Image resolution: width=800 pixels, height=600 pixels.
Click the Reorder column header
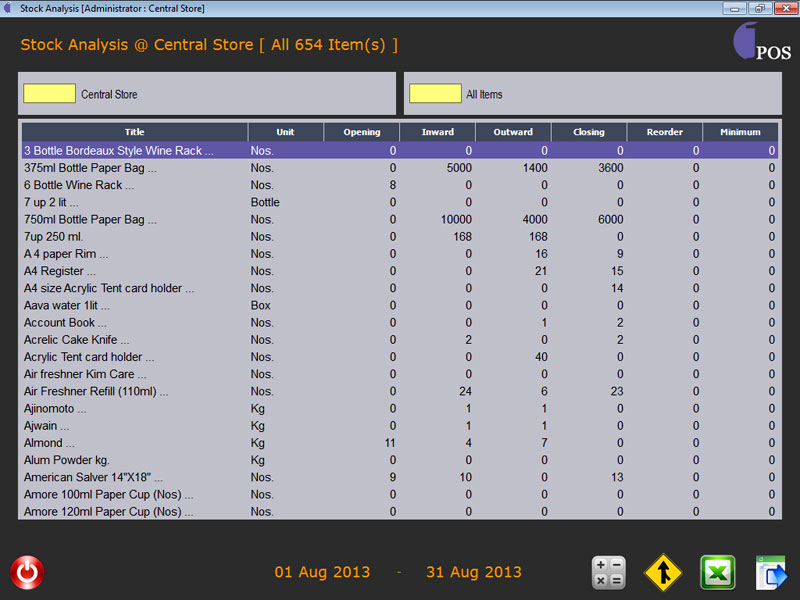[x=664, y=132]
